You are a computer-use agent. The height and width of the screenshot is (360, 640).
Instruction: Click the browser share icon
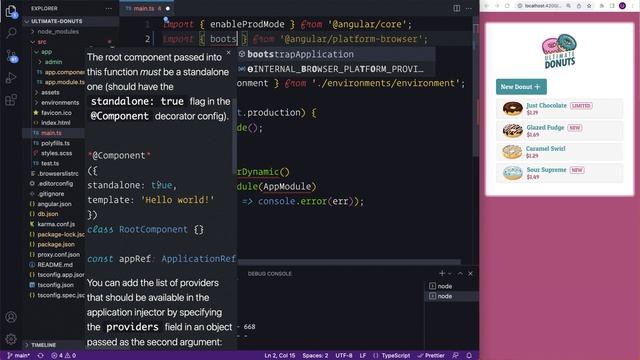click(x=579, y=6)
